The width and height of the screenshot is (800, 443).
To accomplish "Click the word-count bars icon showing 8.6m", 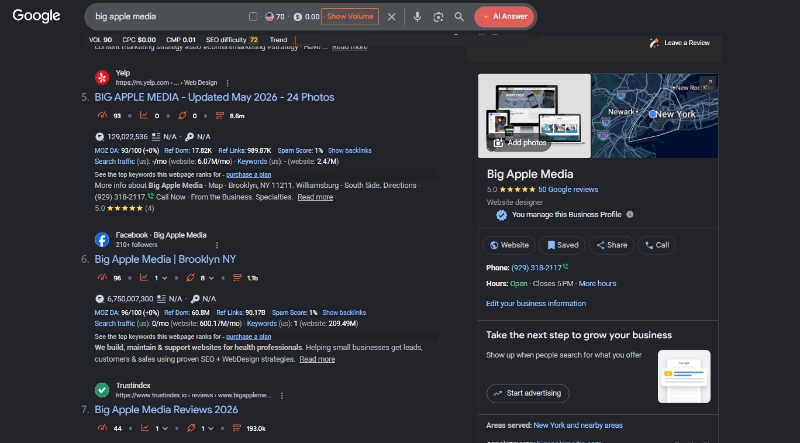I will pyautogui.click(x=220, y=115).
